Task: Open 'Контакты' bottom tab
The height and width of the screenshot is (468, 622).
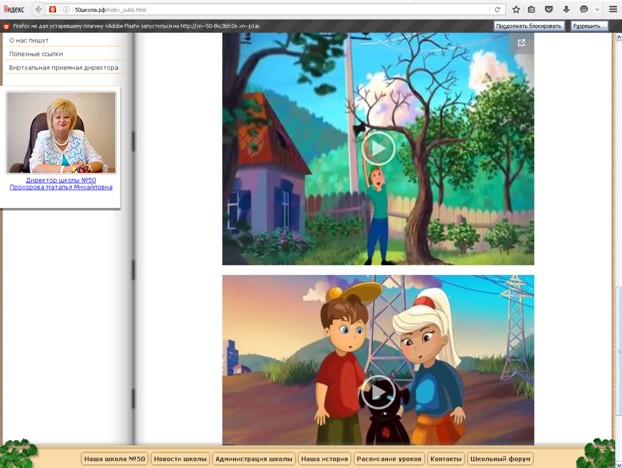Action: pyautogui.click(x=446, y=459)
